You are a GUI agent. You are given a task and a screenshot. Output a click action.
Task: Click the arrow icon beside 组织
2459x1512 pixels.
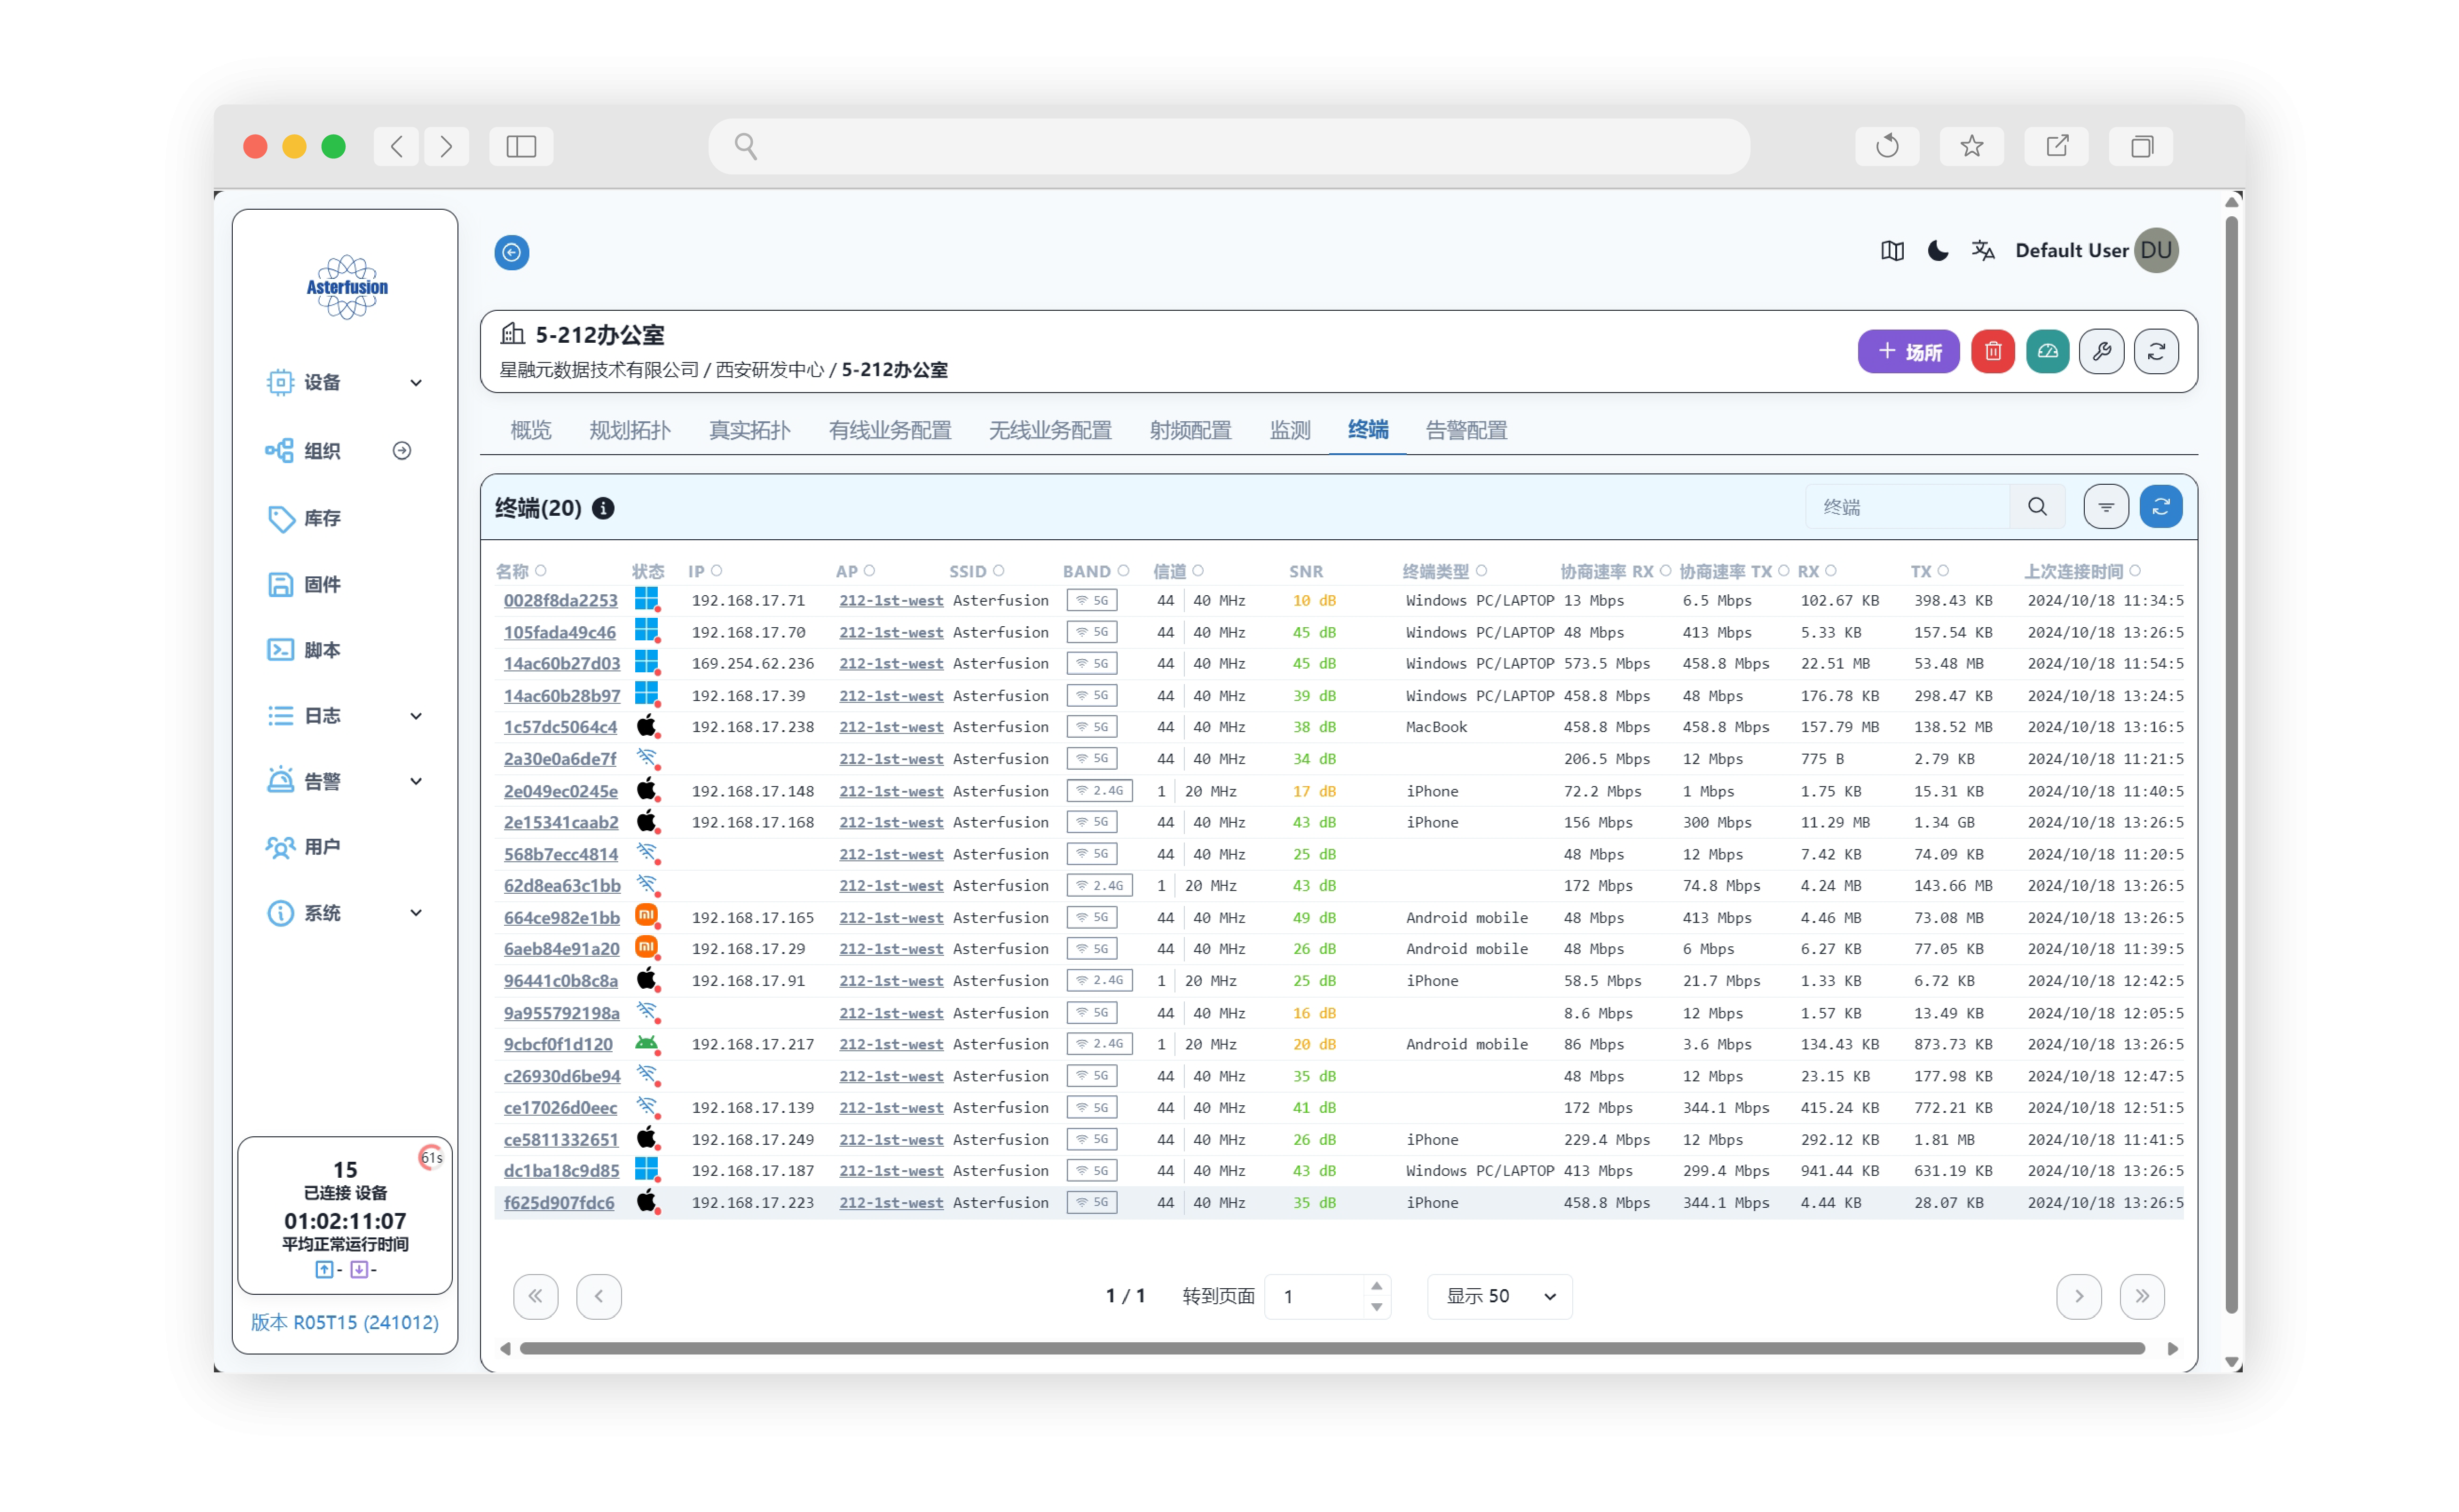401,451
